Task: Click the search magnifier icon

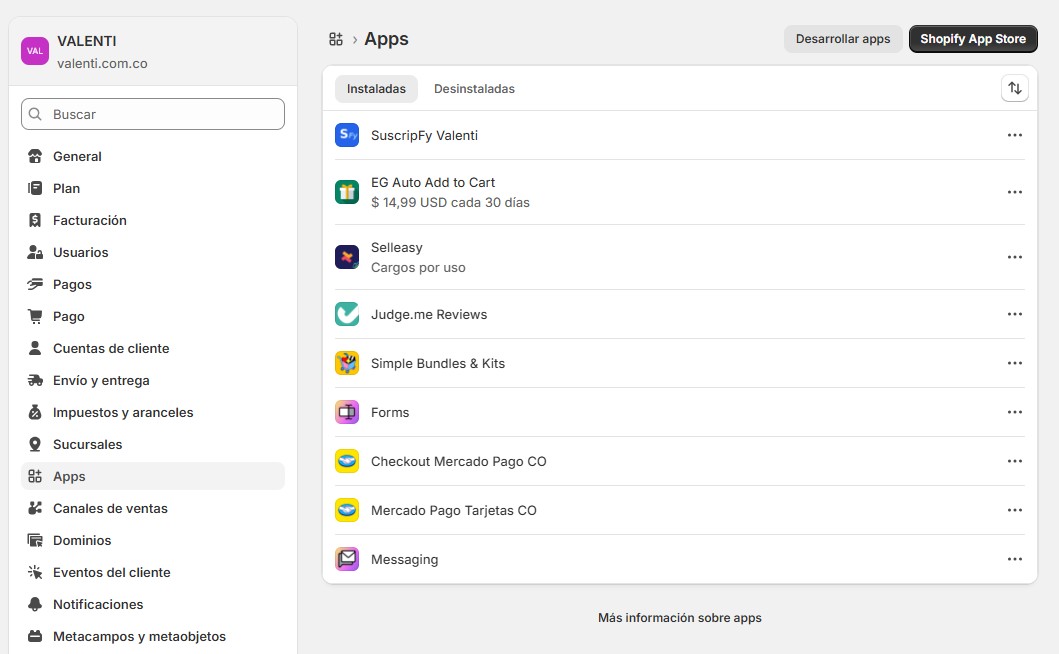Action: coord(35,114)
